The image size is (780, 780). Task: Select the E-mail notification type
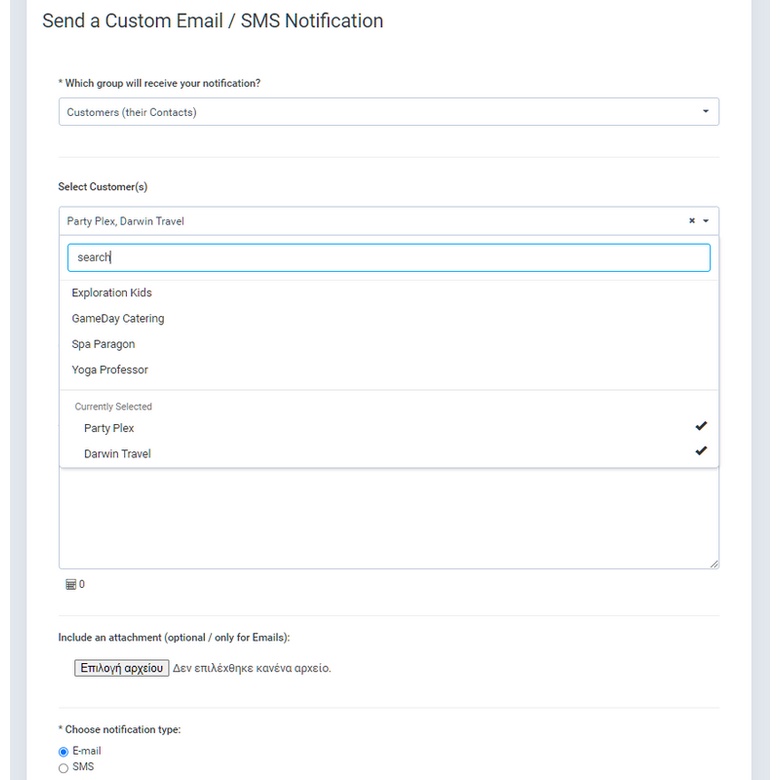click(64, 752)
